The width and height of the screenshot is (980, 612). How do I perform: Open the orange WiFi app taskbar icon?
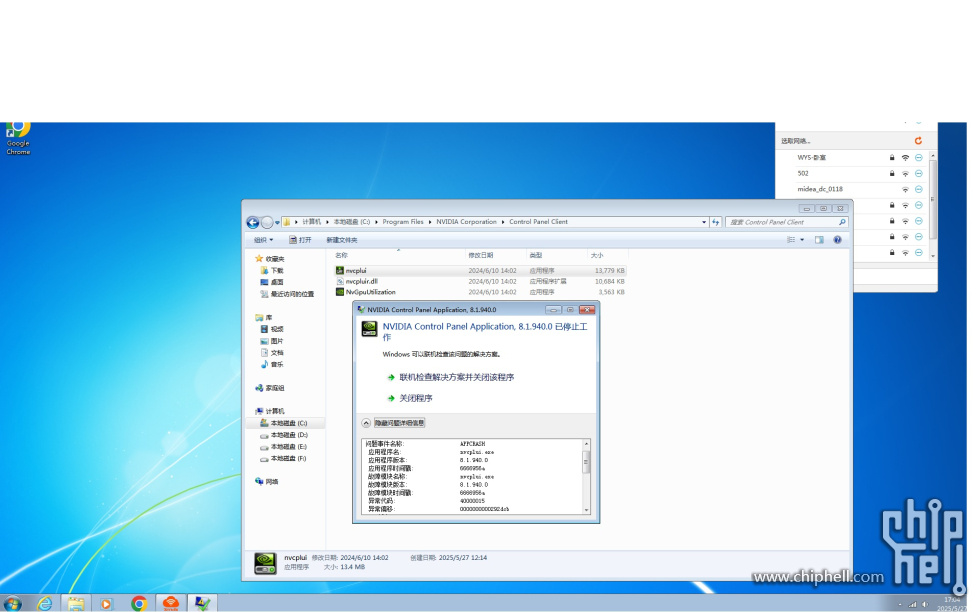(171, 603)
